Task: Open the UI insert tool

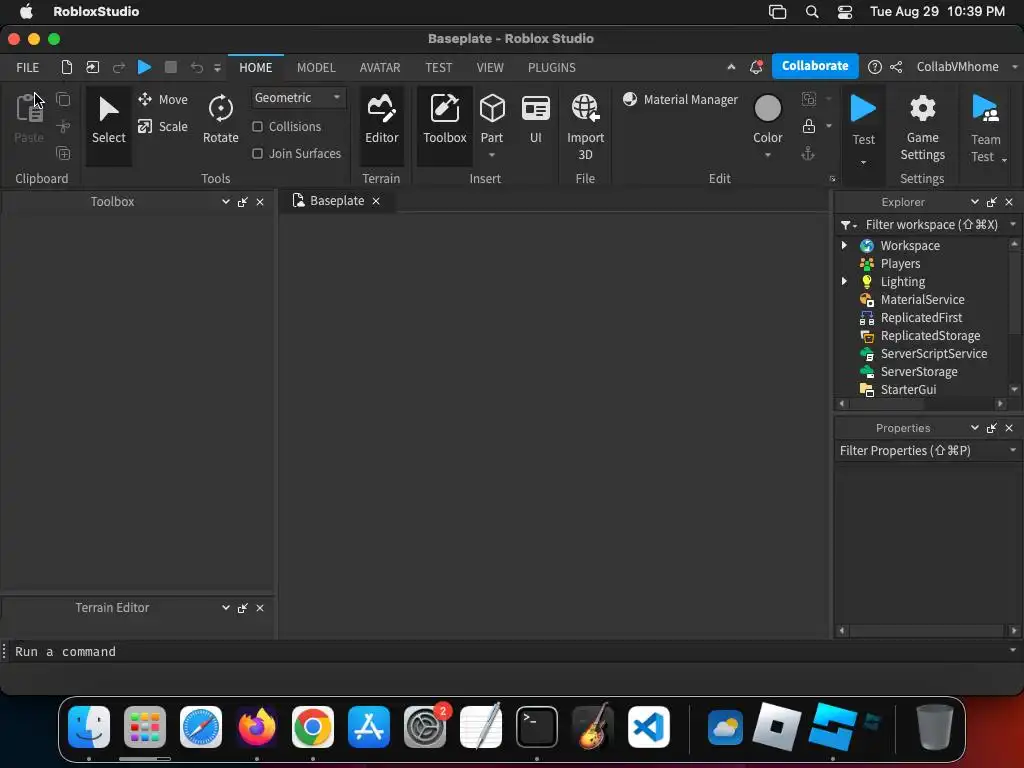Action: point(536,119)
